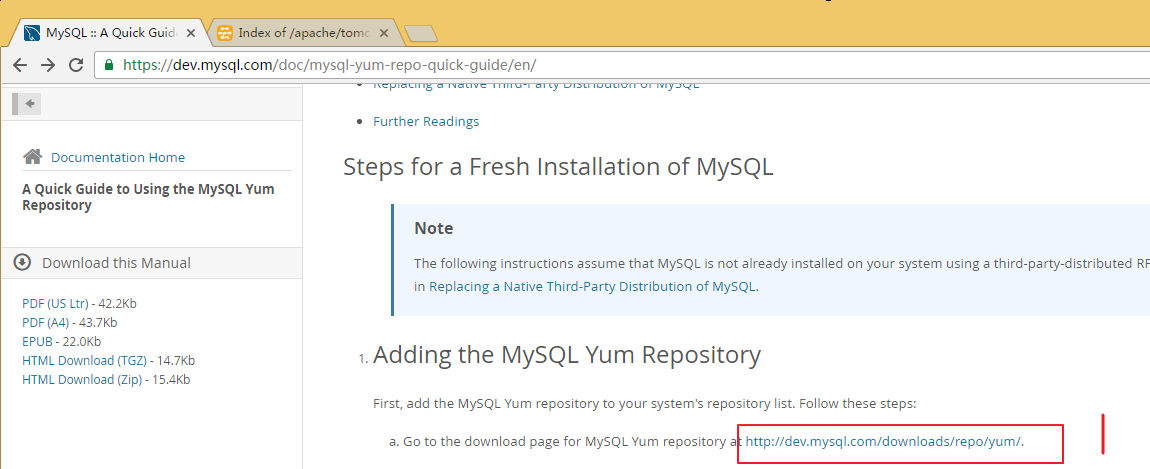
Task: Click the heading Steps for a Fresh Installation of MySQL
Action: coord(558,167)
